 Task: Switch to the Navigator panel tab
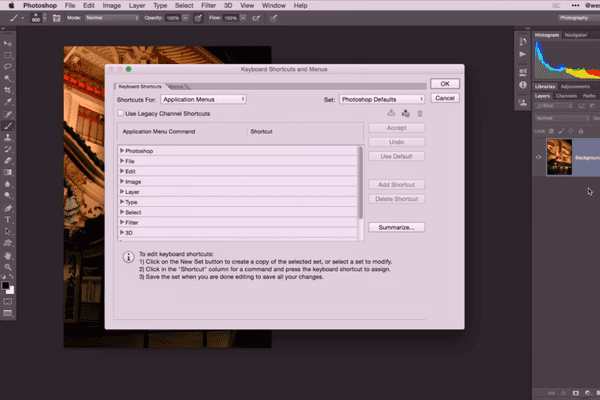tap(576, 35)
